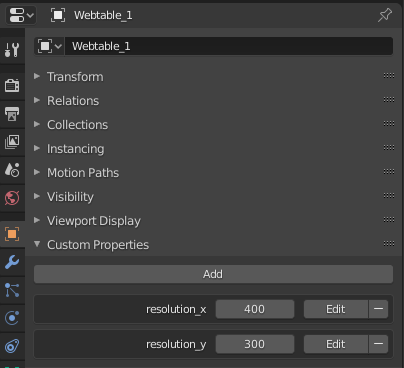Remove the resolution_x property
Image resolution: width=404 pixels, height=368 pixels.
point(378,309)
